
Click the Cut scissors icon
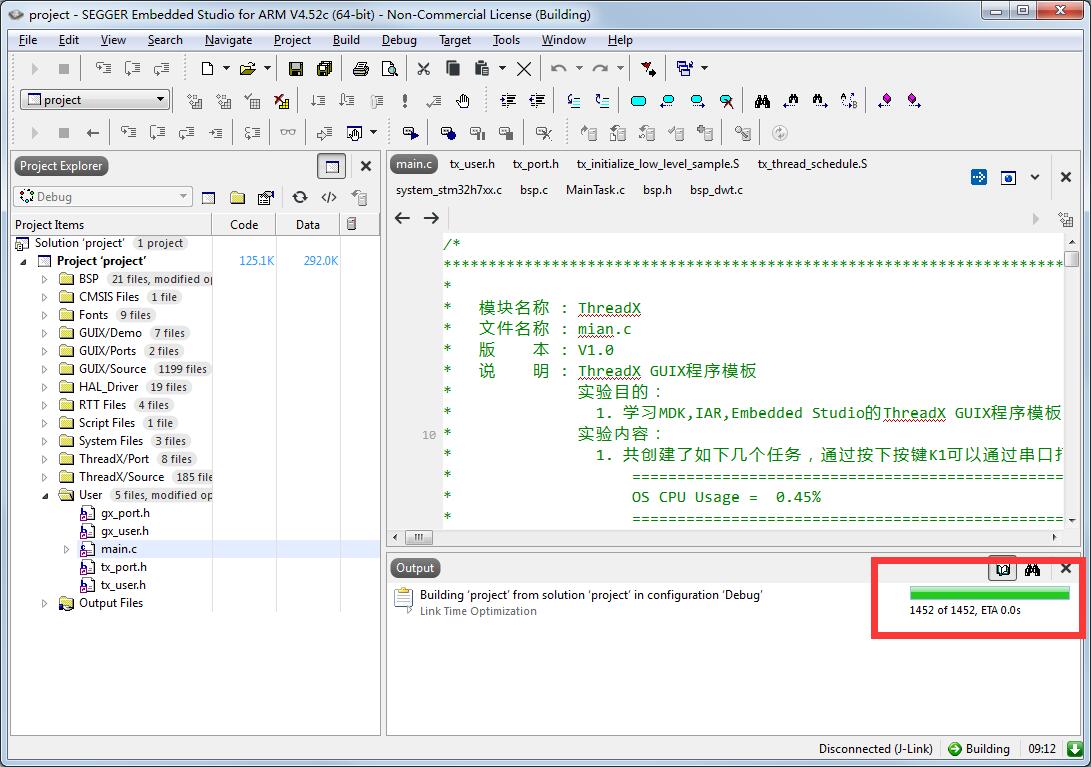point(424,68)
